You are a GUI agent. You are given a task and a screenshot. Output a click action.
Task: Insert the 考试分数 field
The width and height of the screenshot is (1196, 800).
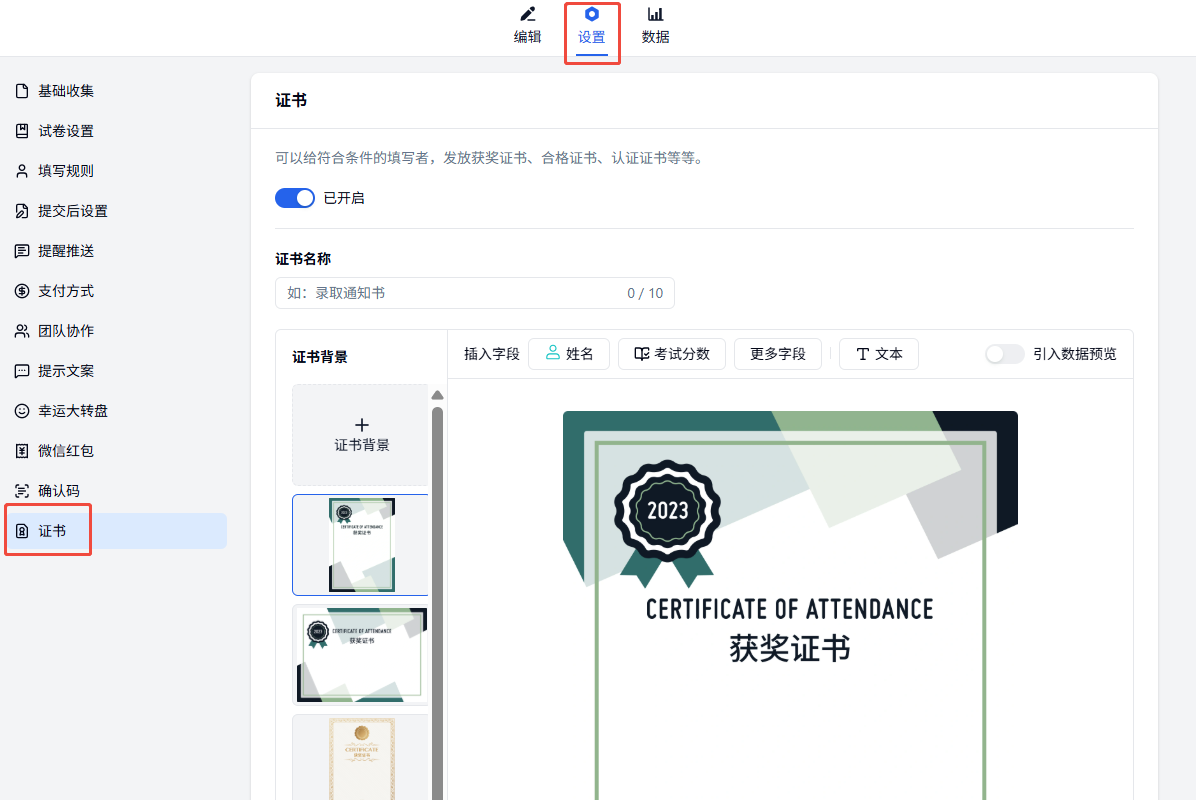point(671,354)
